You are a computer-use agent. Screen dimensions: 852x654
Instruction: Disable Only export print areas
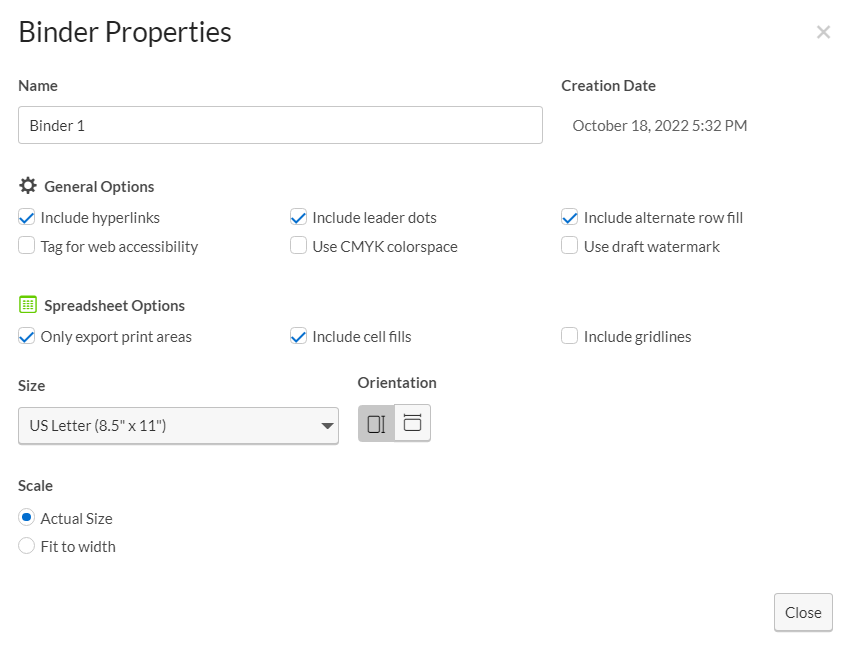coord(26,336)
